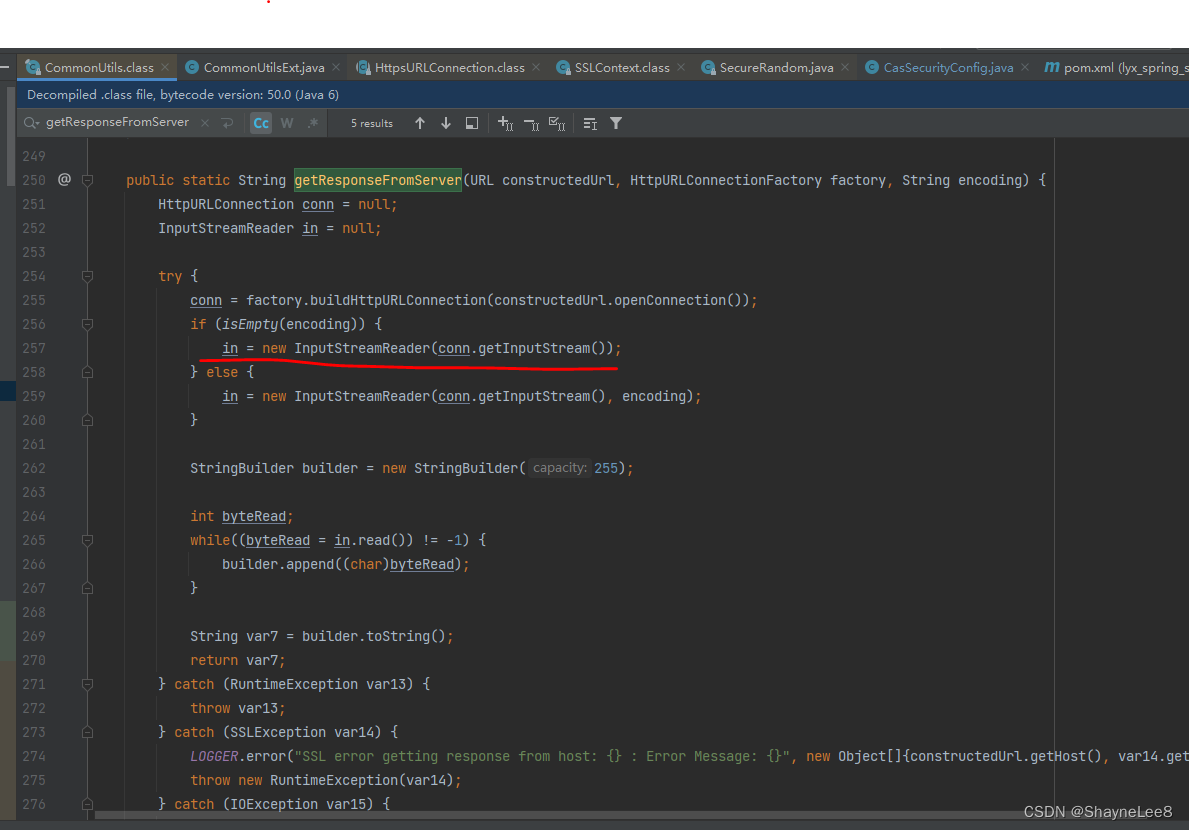Click the @ gutter icon on line 250
The image size is (1189, 830).
[64, 180]
